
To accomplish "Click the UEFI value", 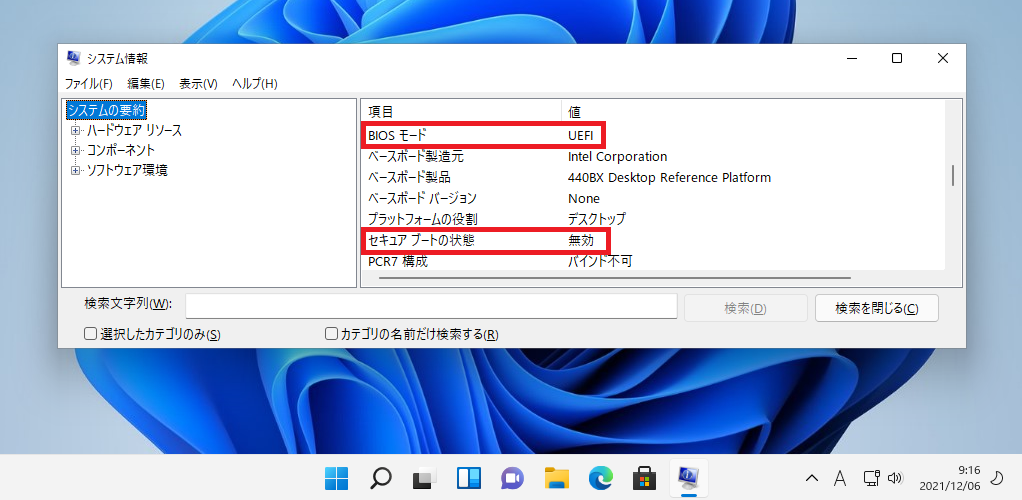I will pos(581,136).
